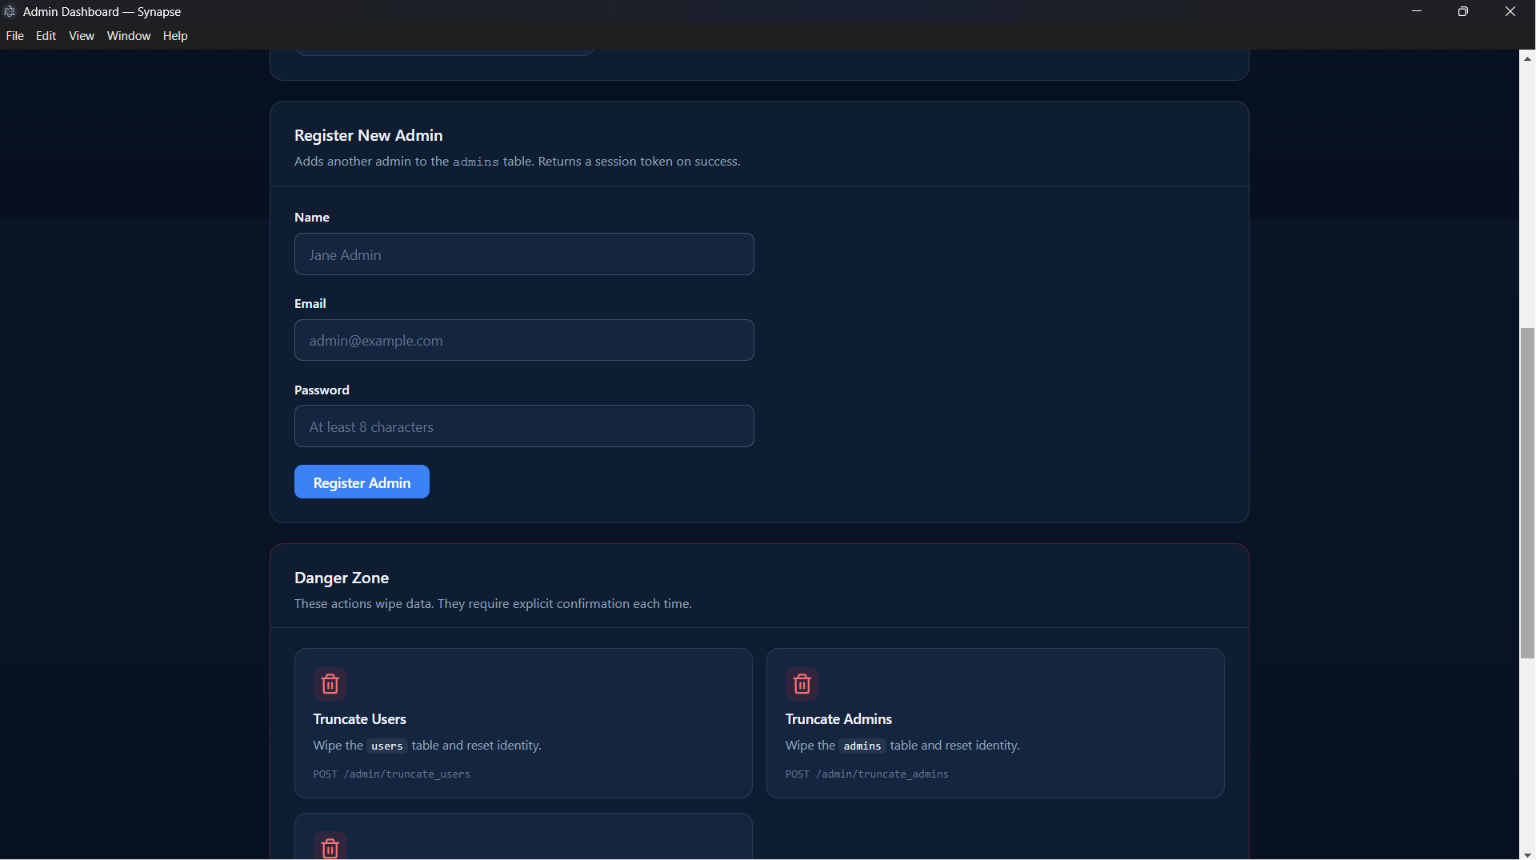This screenshot has width=1536, height=860.
Task: Restore down the Admin Dashboard window
Action: [1463, 12]
